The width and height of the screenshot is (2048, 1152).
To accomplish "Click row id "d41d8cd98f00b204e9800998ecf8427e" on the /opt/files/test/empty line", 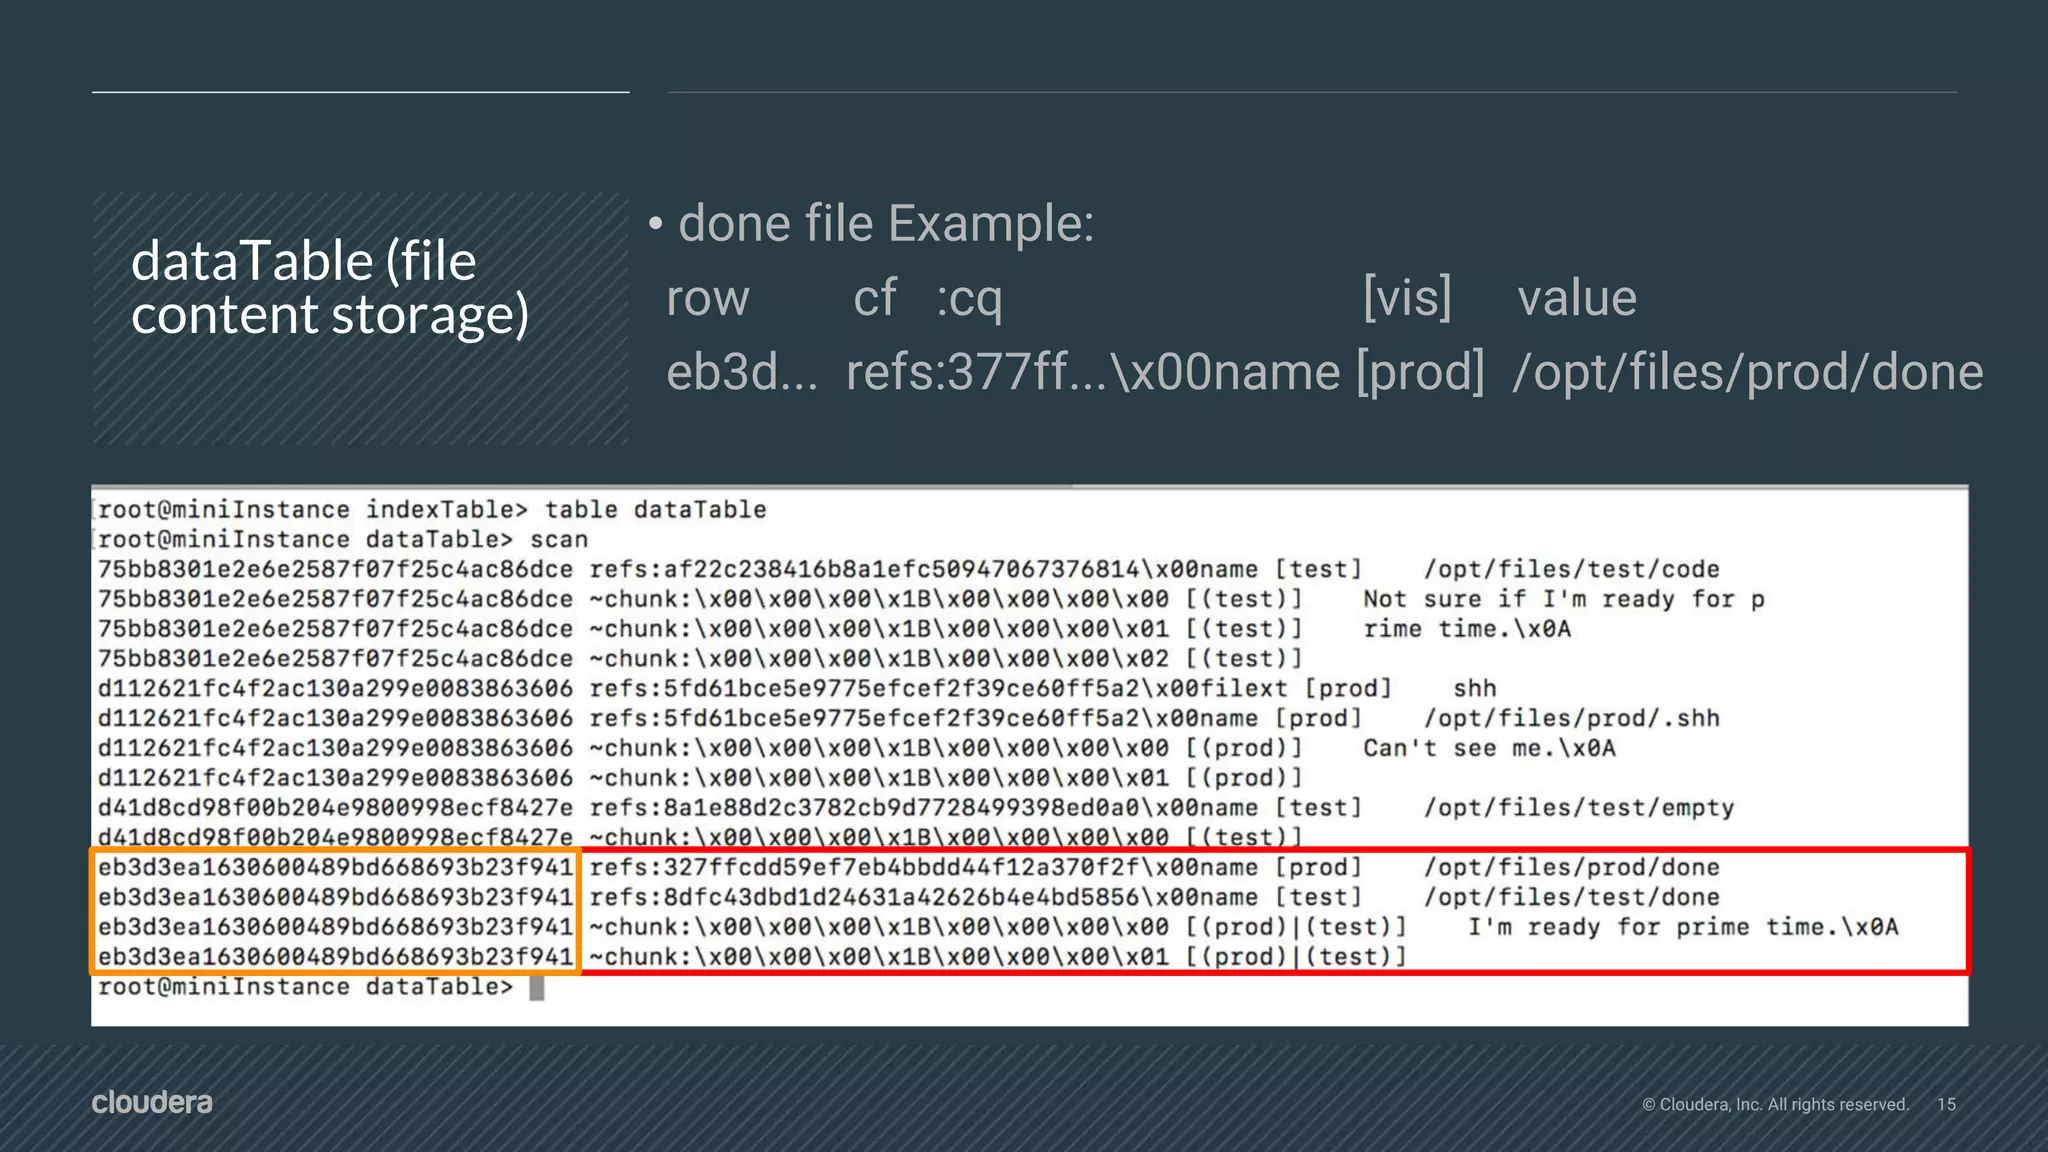I will (335, 808).
